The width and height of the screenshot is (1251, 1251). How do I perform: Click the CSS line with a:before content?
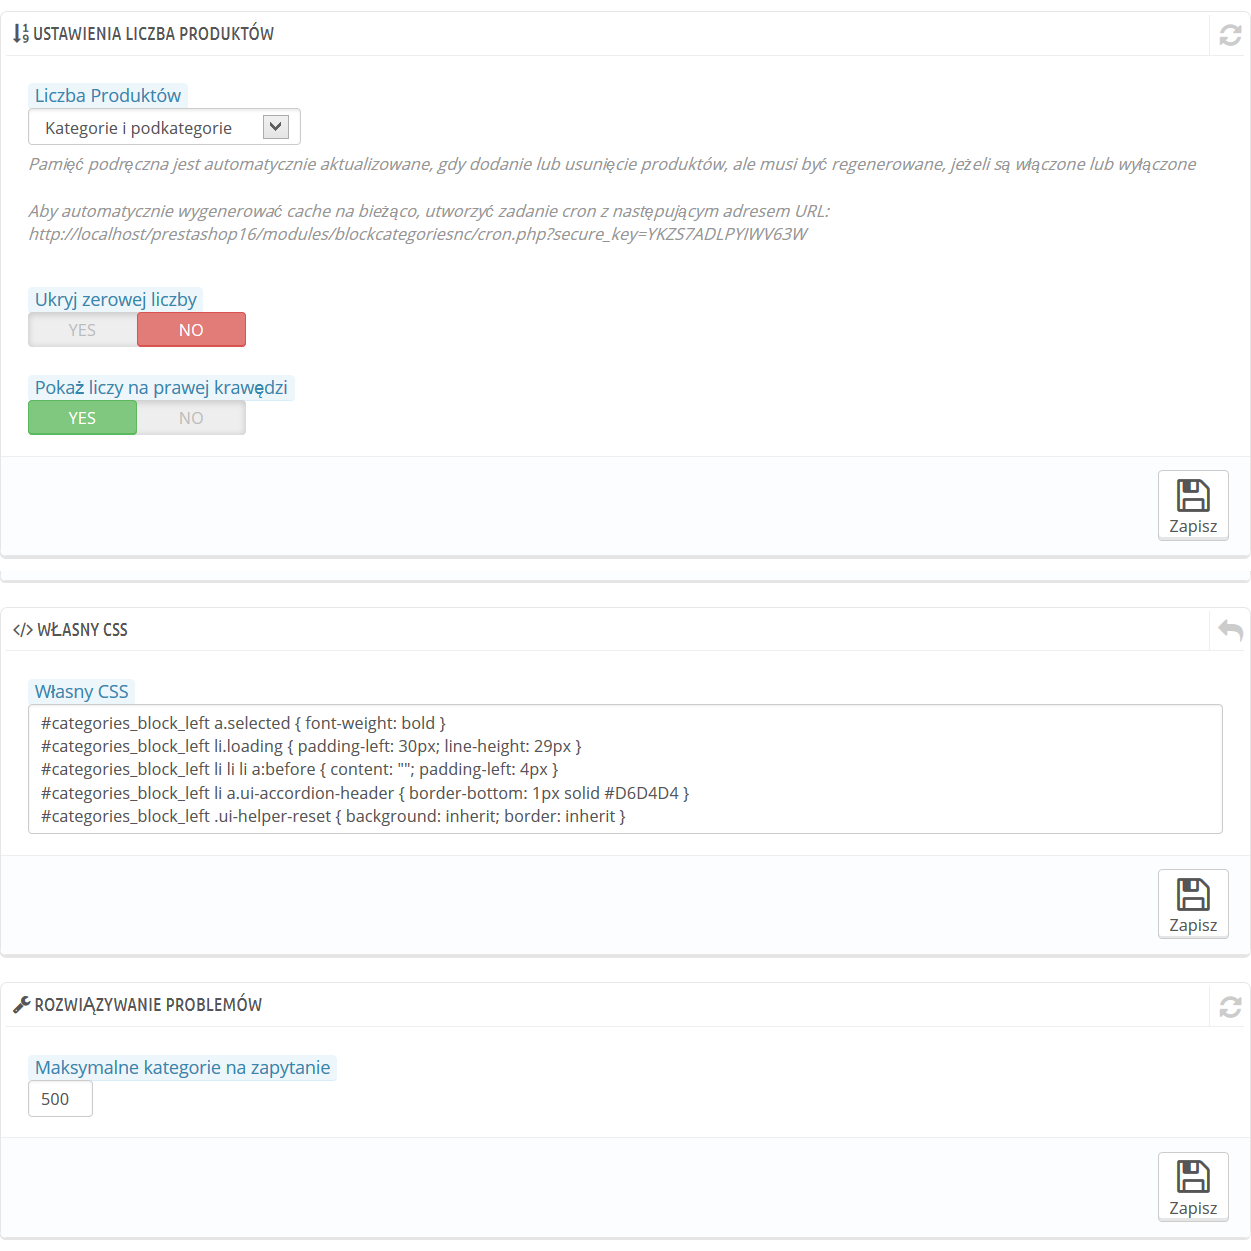tap(299, 769)
